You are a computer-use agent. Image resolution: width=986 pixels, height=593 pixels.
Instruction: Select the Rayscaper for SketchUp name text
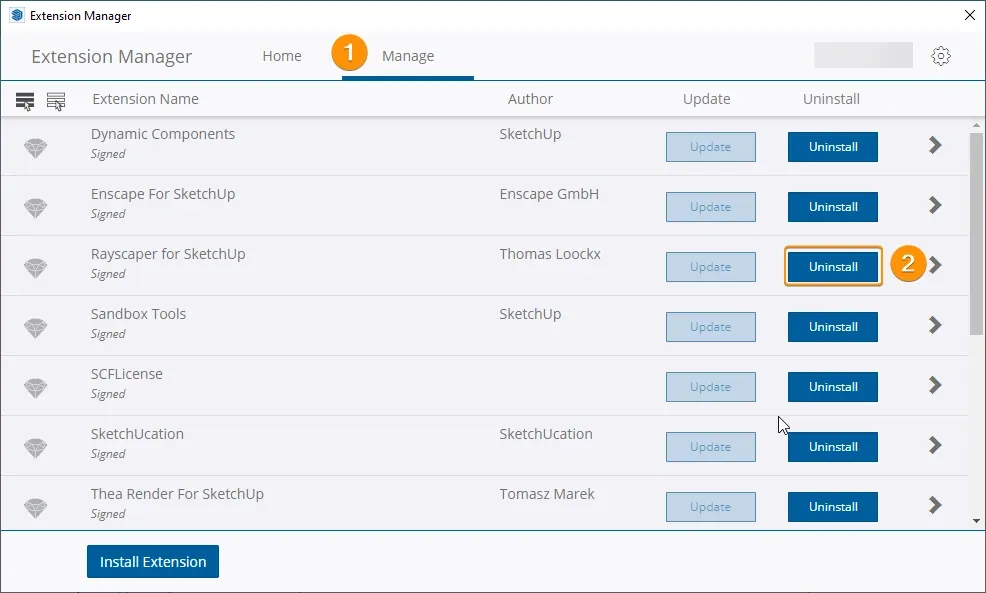point(168,254)
